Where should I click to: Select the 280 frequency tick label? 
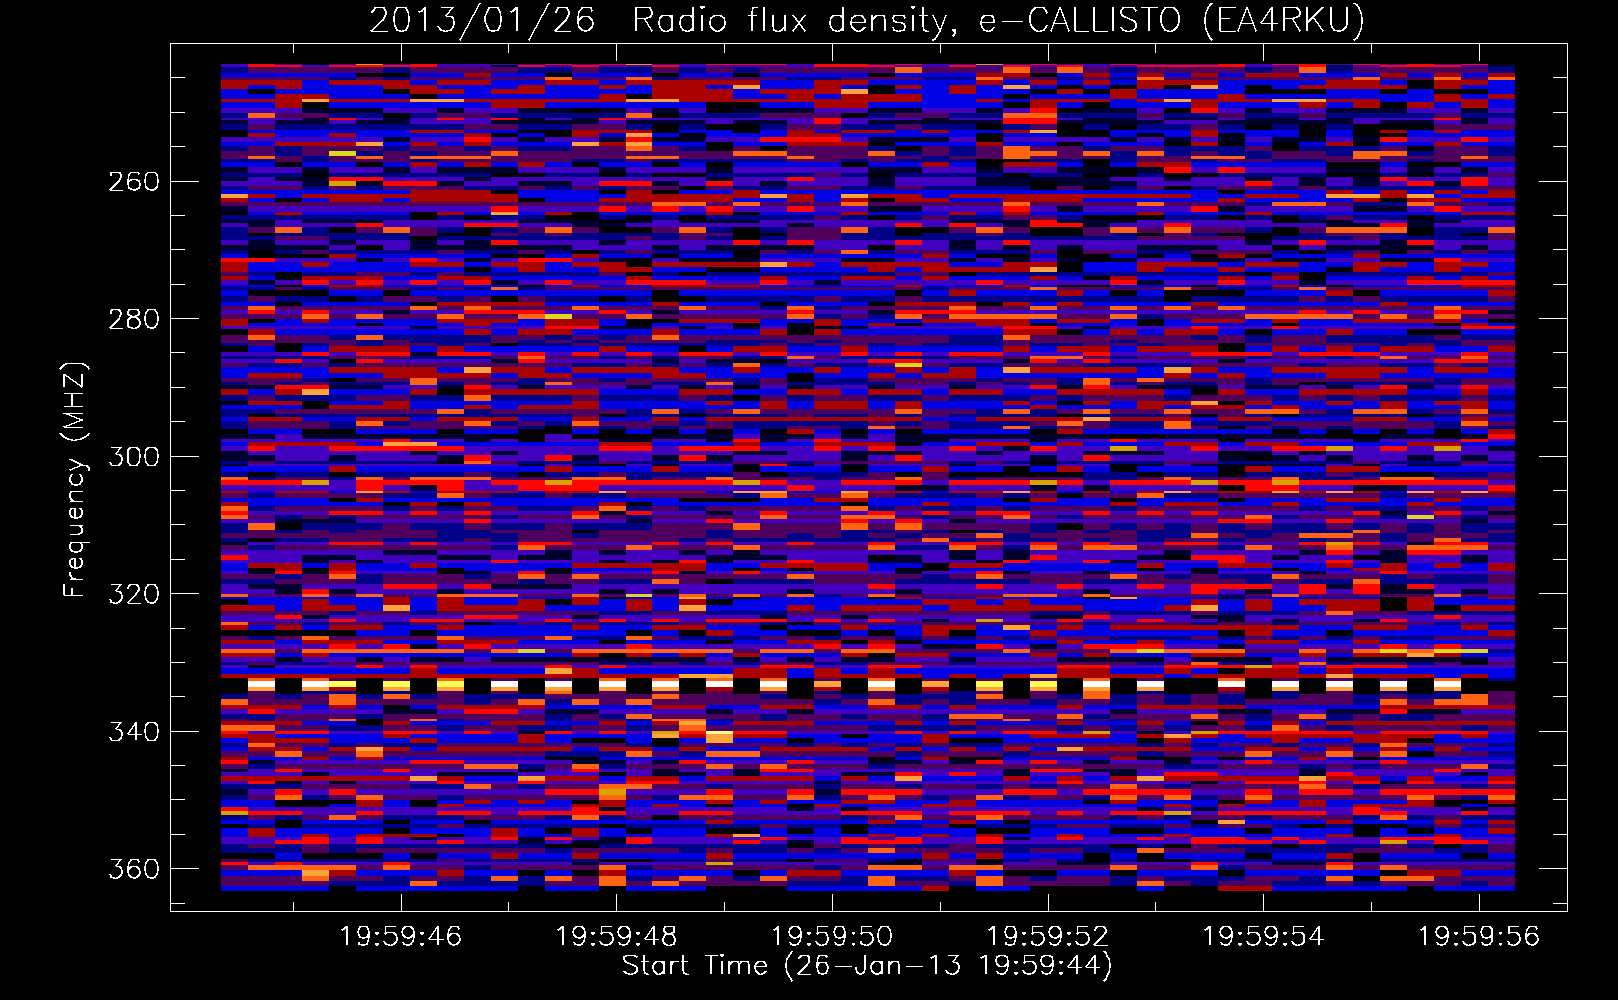coord(134,319)
